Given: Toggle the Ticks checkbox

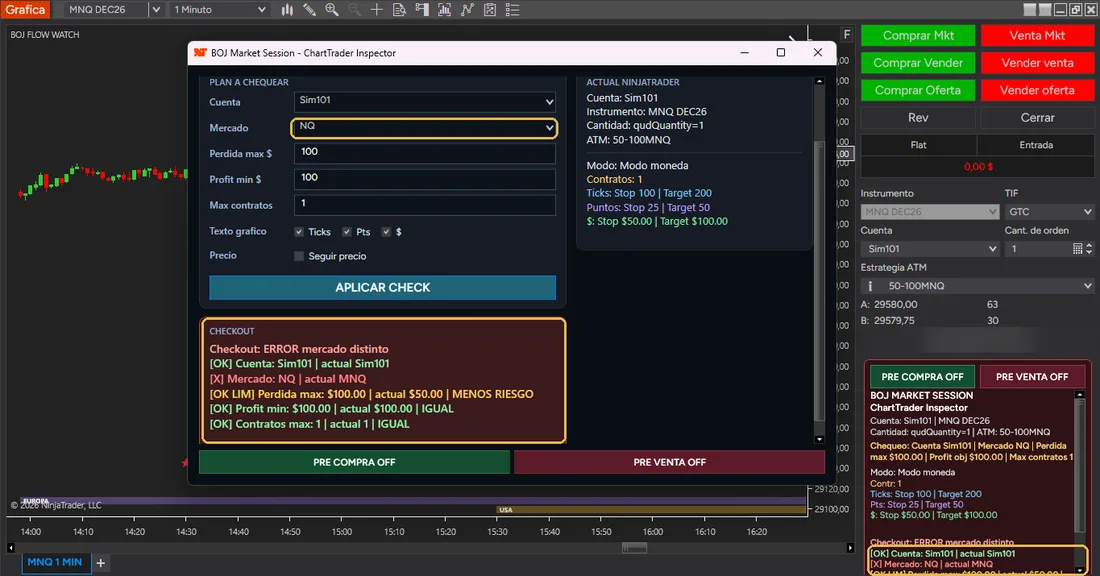Looking at the screenshot, I should coord(299,232).
